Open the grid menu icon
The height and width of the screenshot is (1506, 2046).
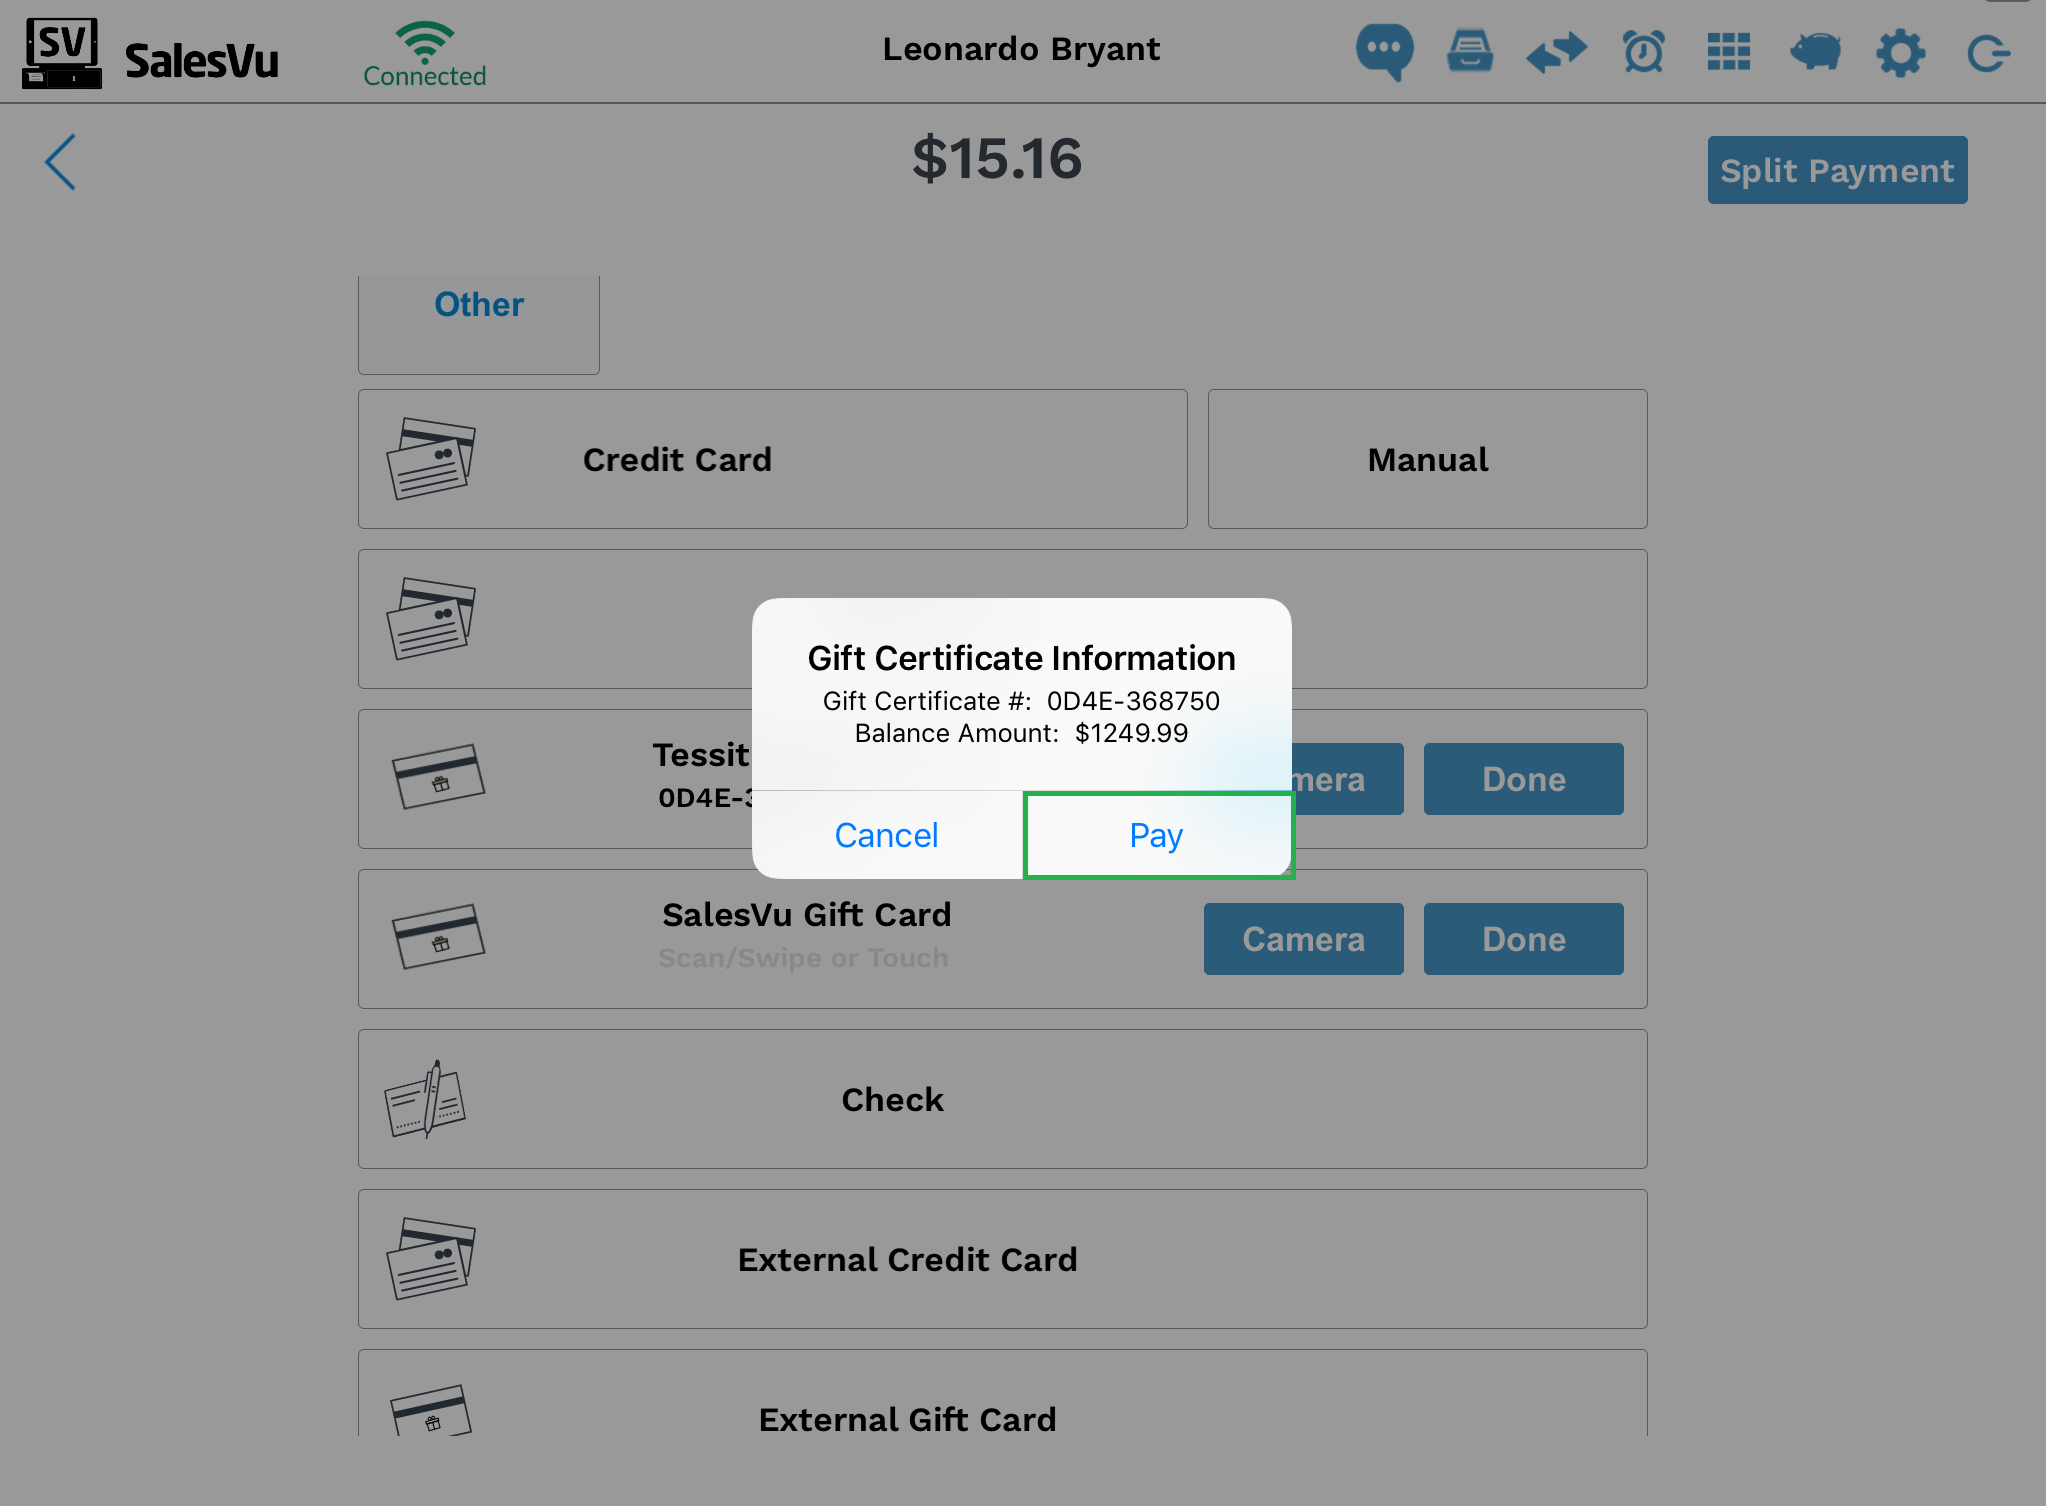click(1729, 52)
